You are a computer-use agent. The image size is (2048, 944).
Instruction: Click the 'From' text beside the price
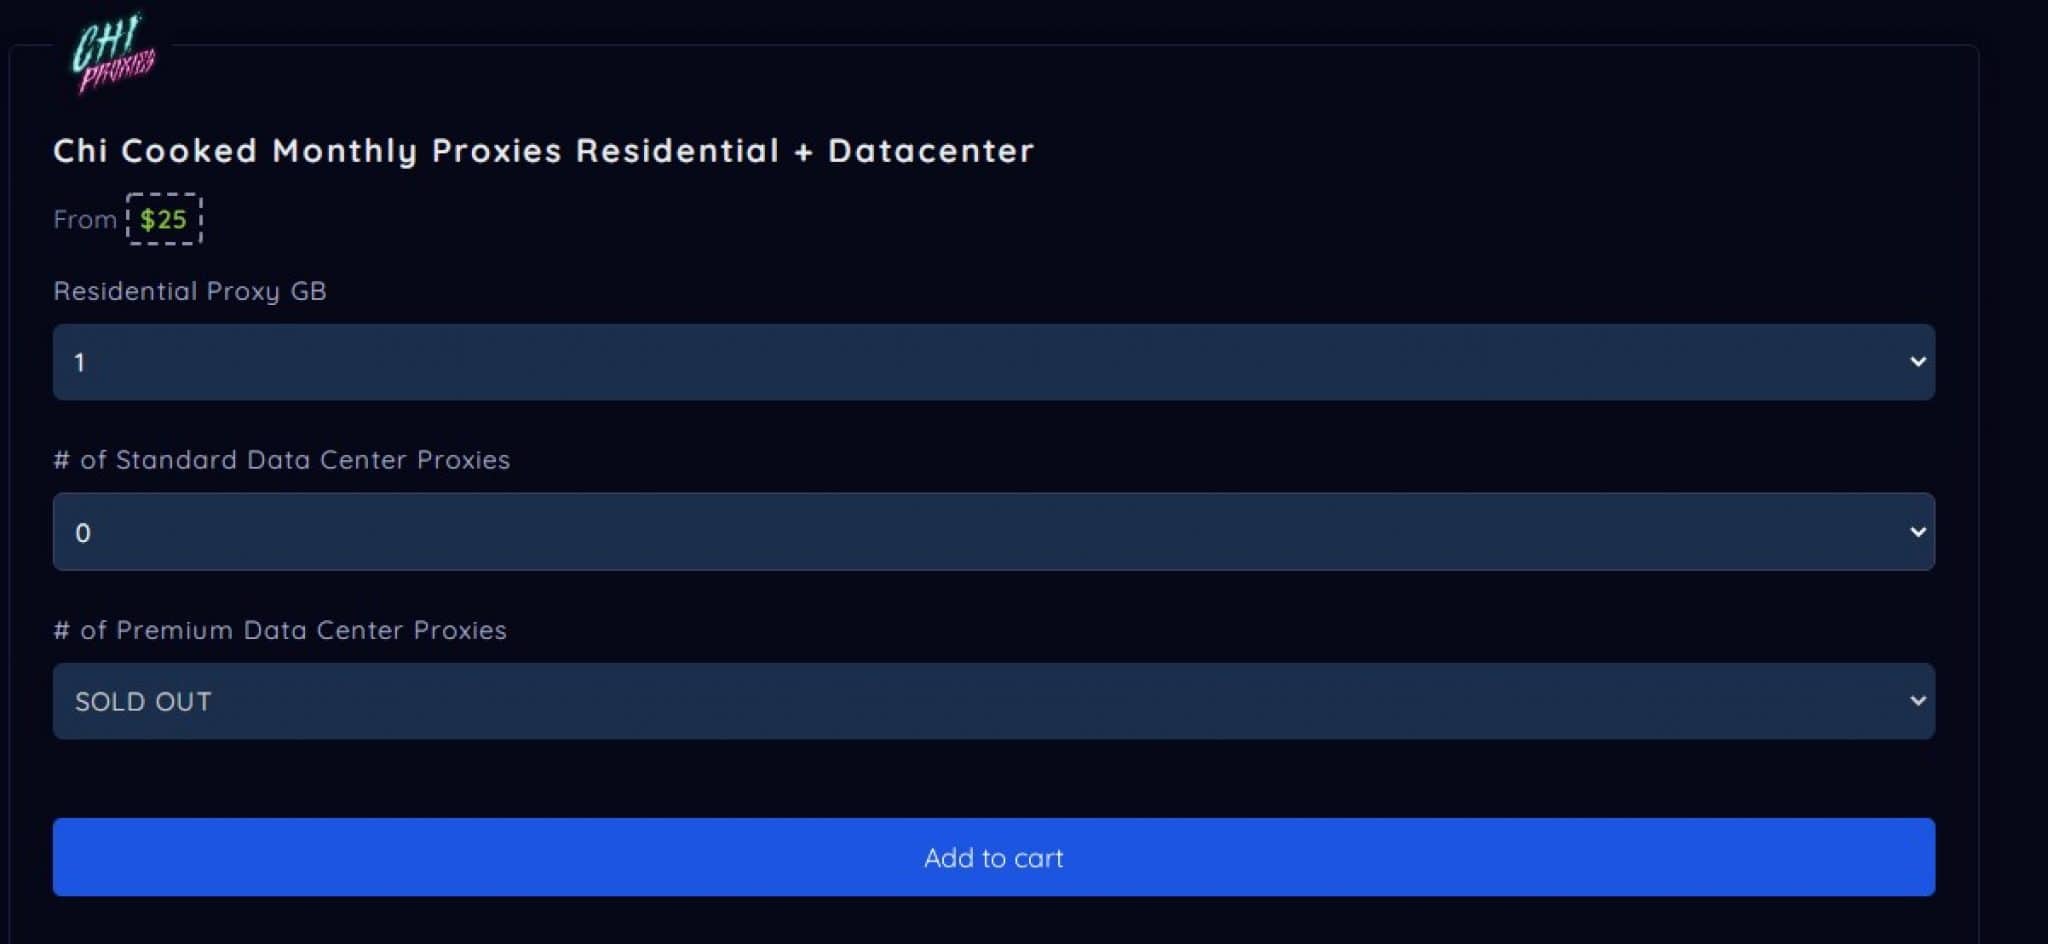[x=85, y=219]
